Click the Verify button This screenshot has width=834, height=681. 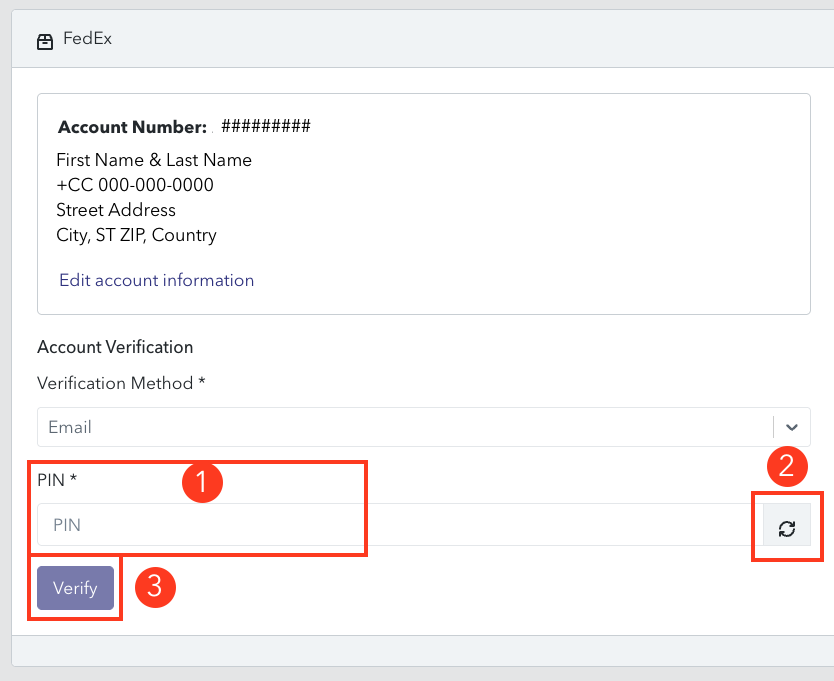tap(76, 588)
